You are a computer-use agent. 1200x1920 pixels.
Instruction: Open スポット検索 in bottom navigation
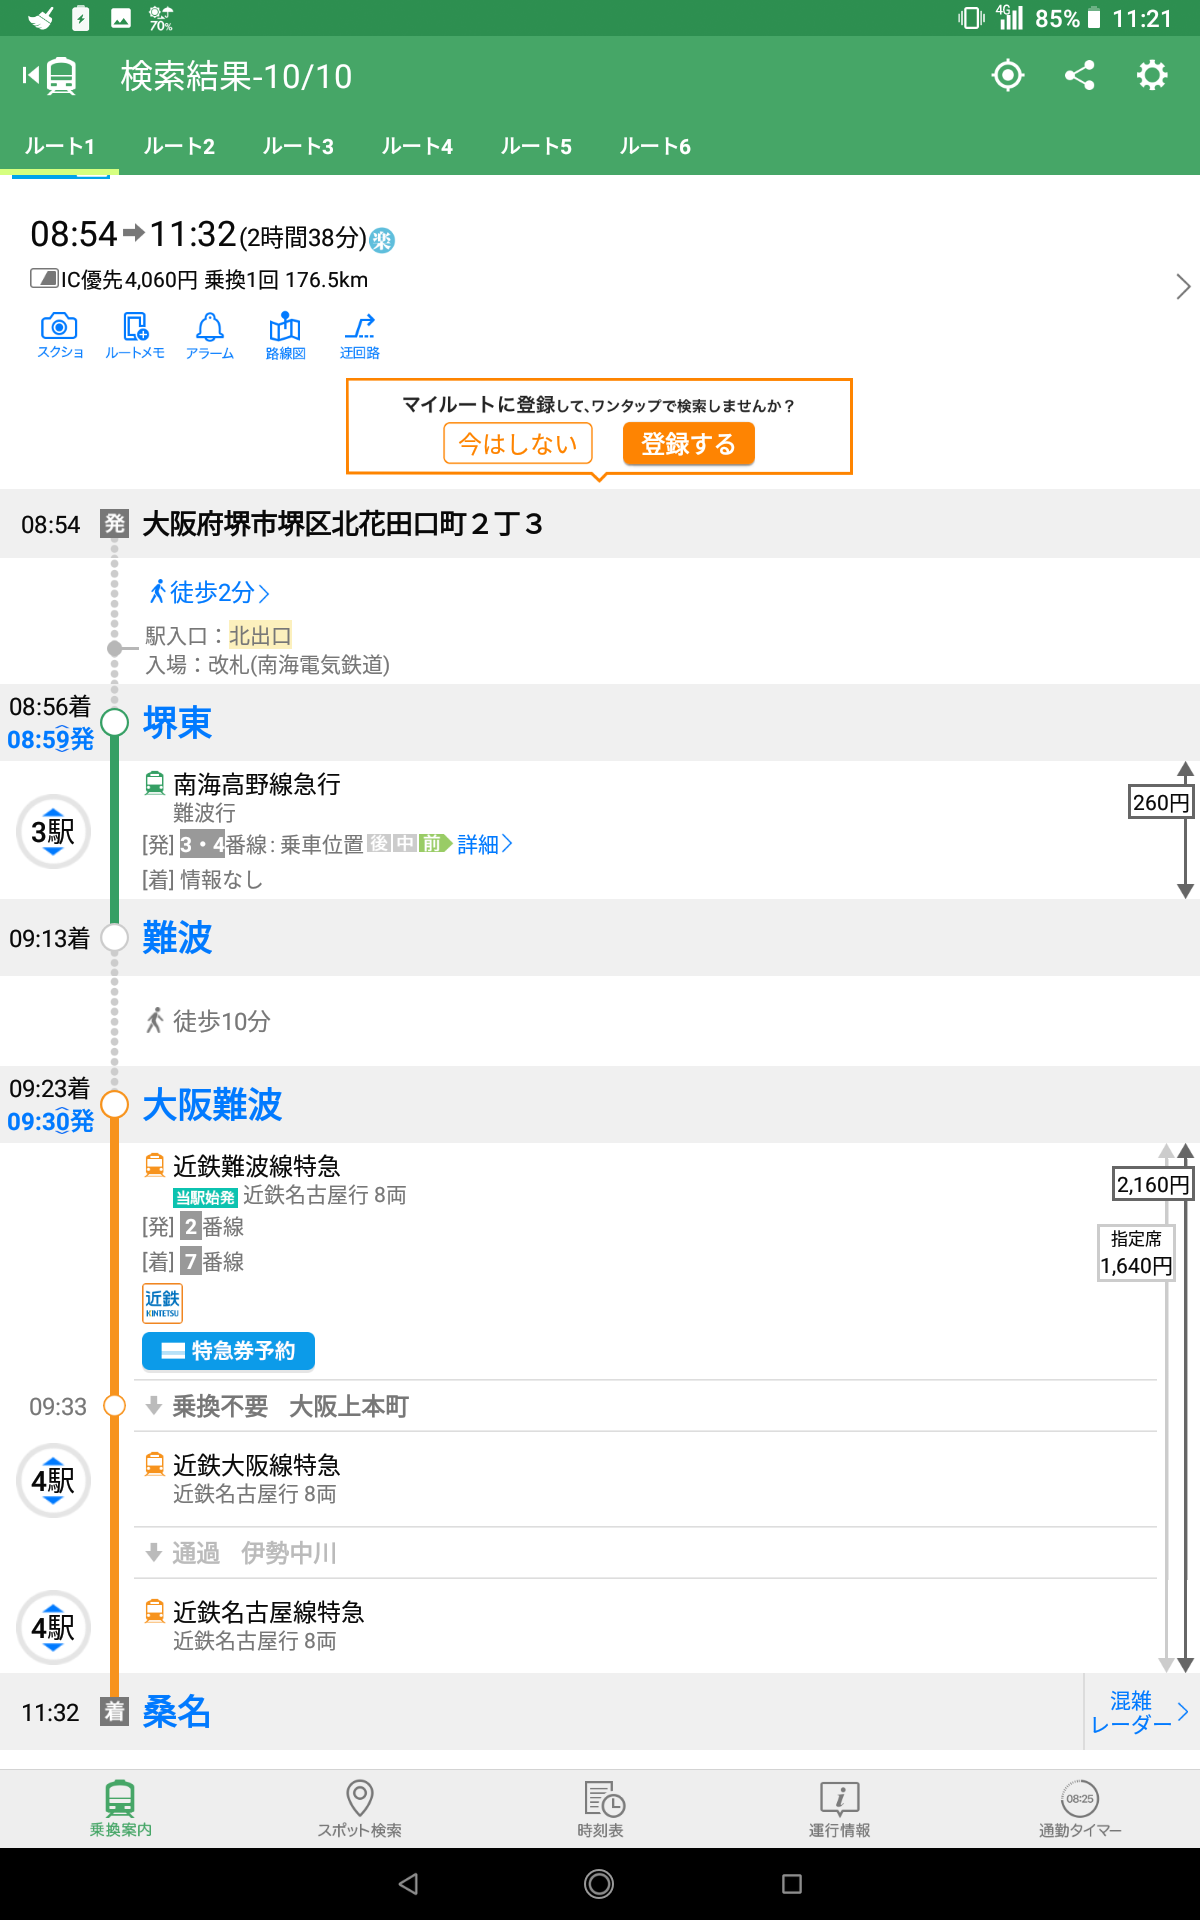point(360,1808)
